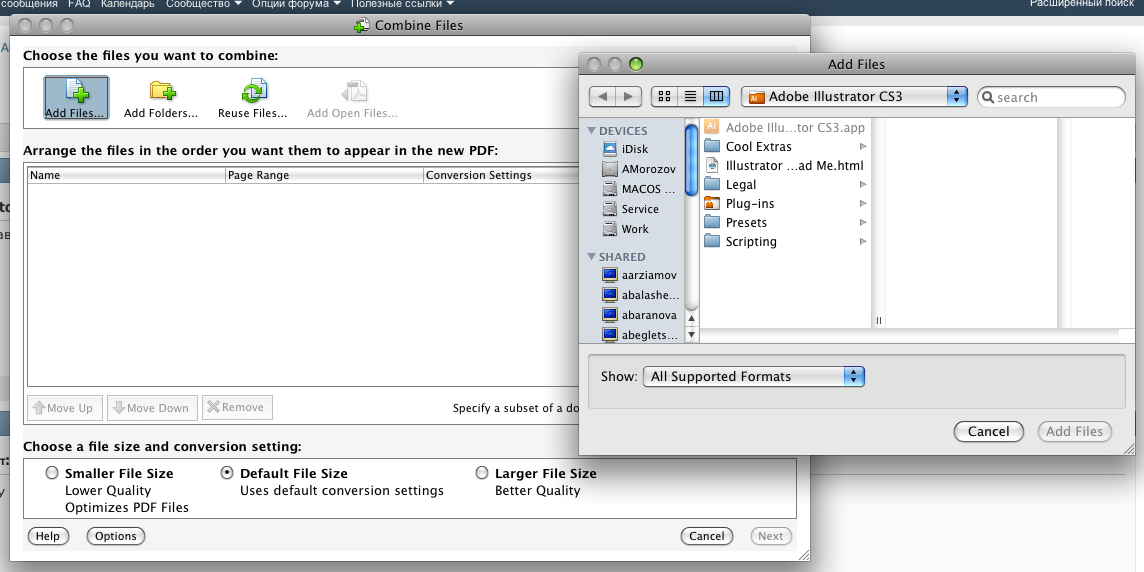Expand Cool Extras folder arrow
Viewport: 1144px width, 572px height.
862,147
